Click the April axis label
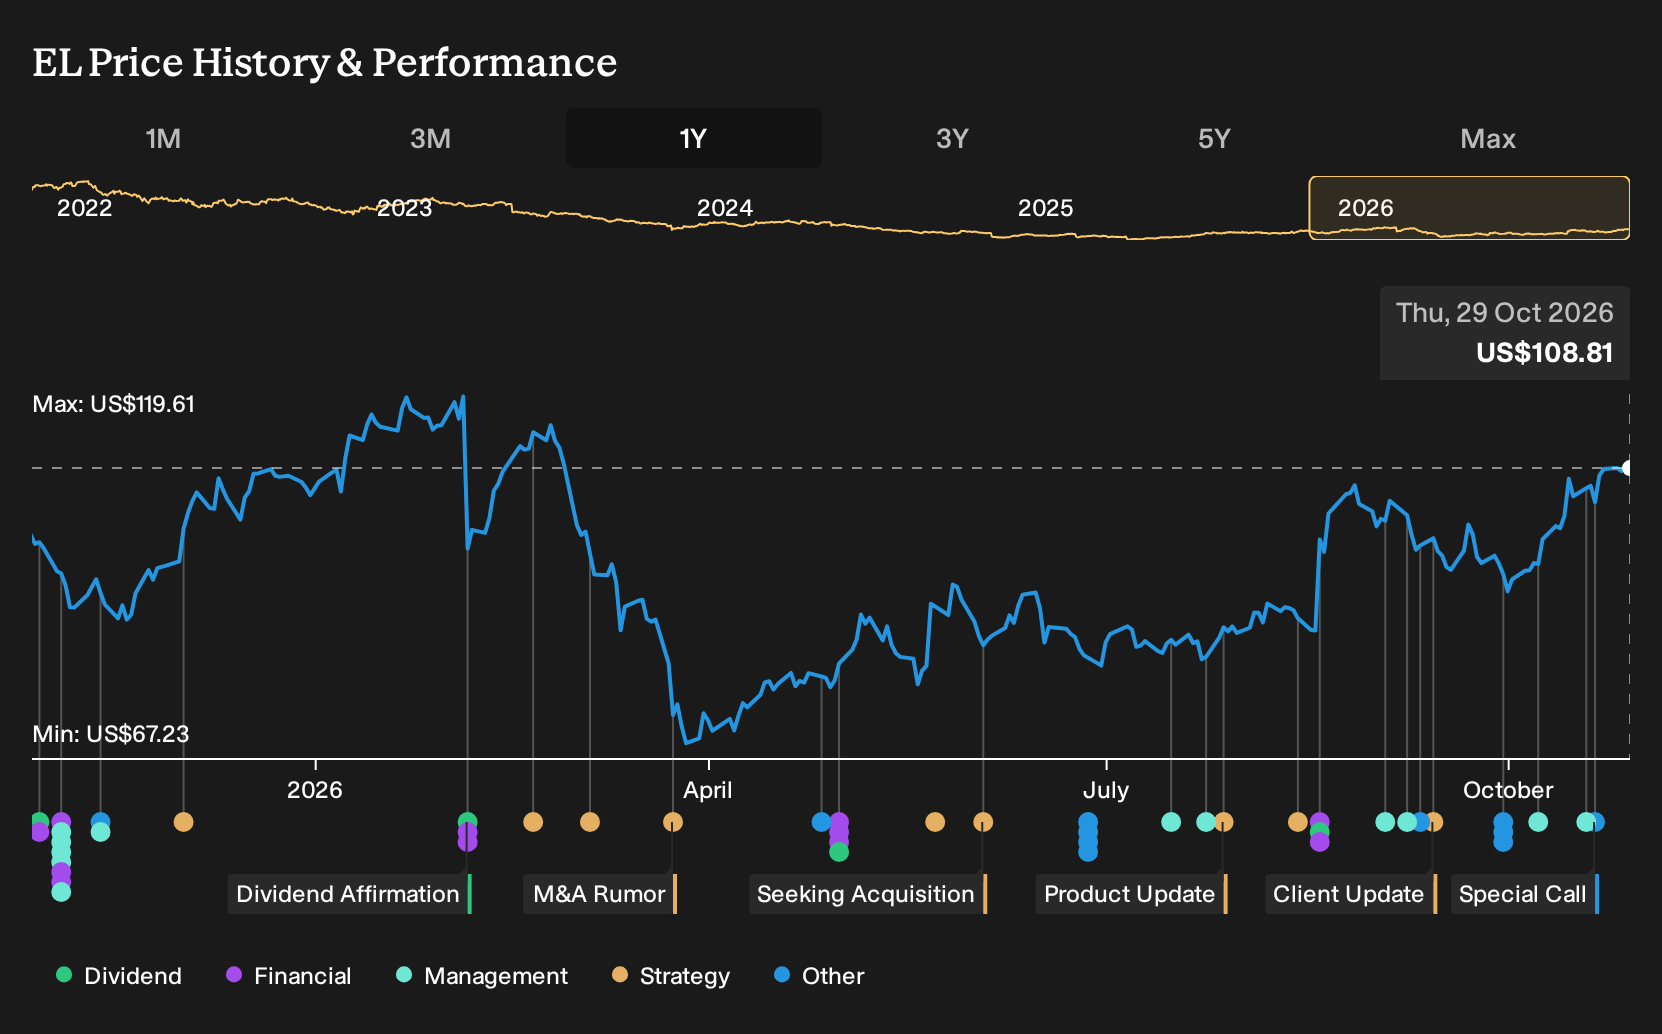This screenshot has width=1662, height=1034. 708,790
